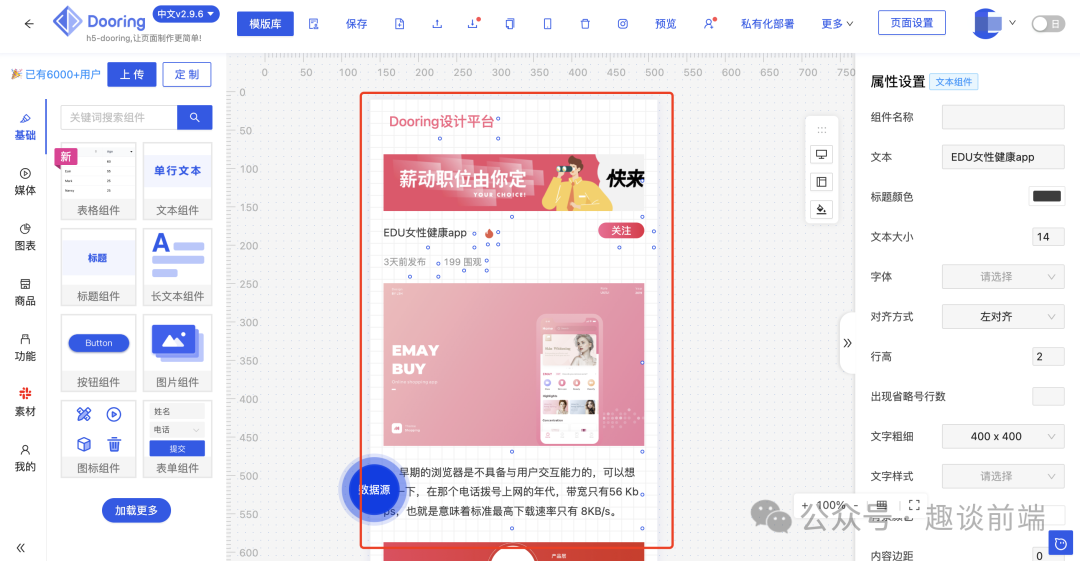Click the 私有化部署 link
Screen dimensions: 1080x561
coord(767,23)
